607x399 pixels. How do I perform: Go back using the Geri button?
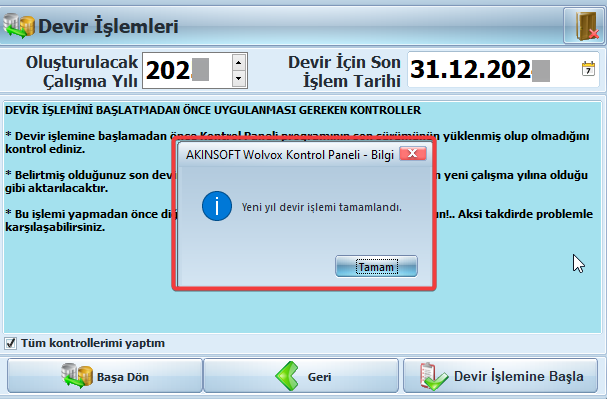pyautogui.click(x=301, y=376)
